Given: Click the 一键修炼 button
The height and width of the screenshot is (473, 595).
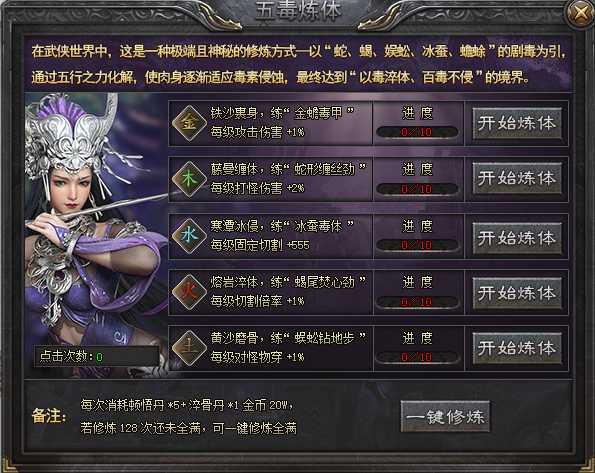Looking at the screenshot, I should (445, 416).
